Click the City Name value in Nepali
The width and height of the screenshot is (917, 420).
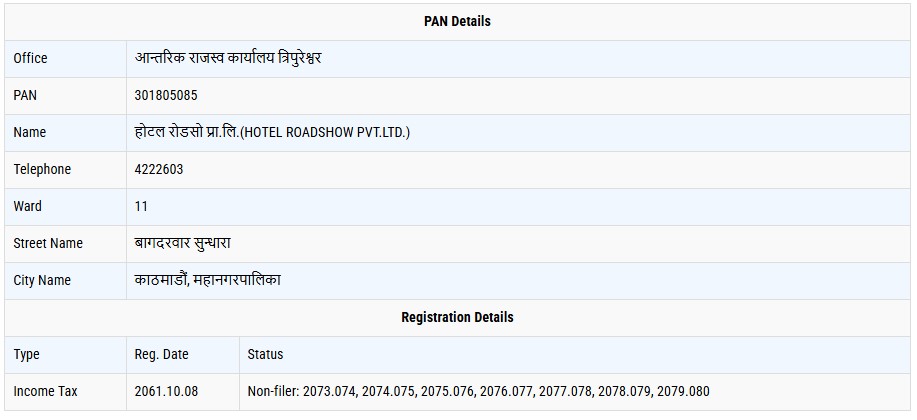[208, 280]
